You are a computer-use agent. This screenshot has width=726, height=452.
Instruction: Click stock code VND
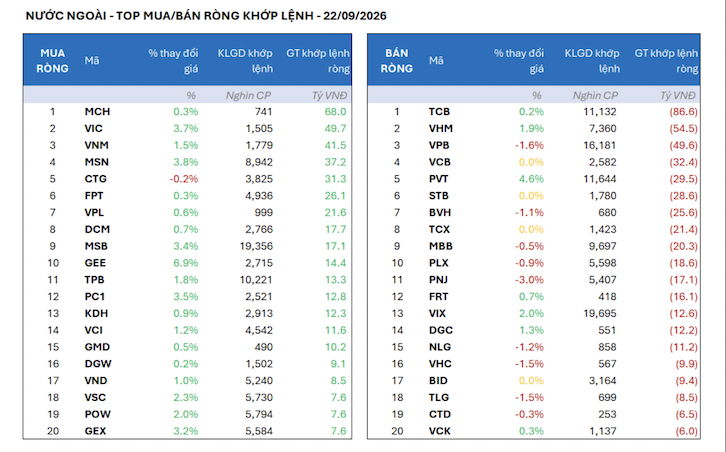(96, 381)
